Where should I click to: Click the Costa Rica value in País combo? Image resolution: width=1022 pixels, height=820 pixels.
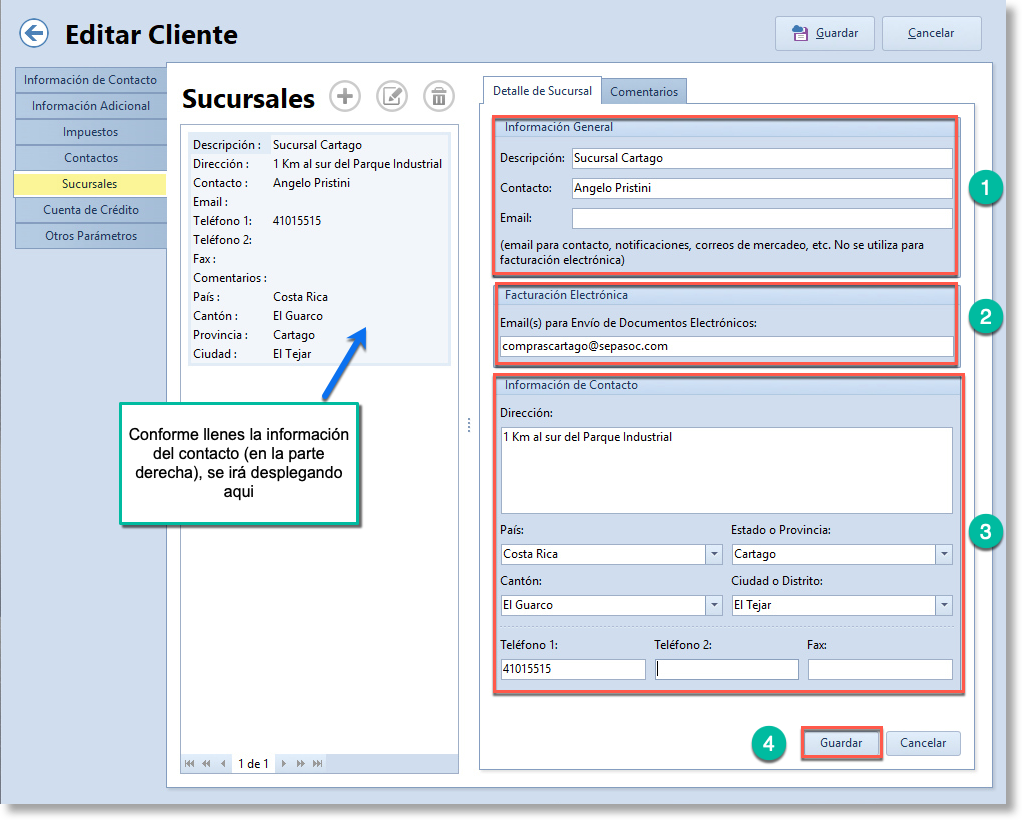tap(531, 554)
